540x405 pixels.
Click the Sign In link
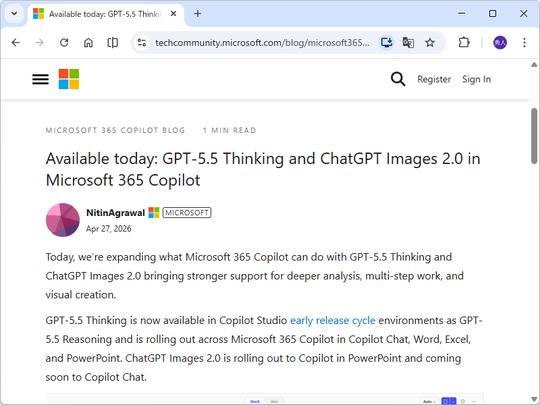pyautogui.click(x=476, y=79)
